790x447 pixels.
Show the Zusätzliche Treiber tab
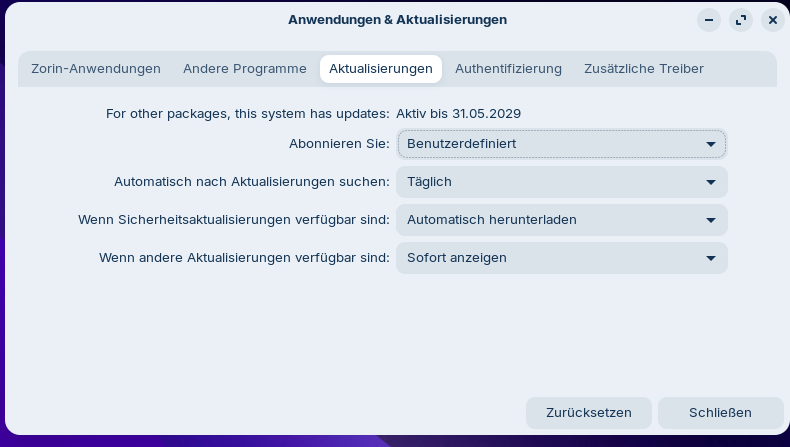pos(644,69)
